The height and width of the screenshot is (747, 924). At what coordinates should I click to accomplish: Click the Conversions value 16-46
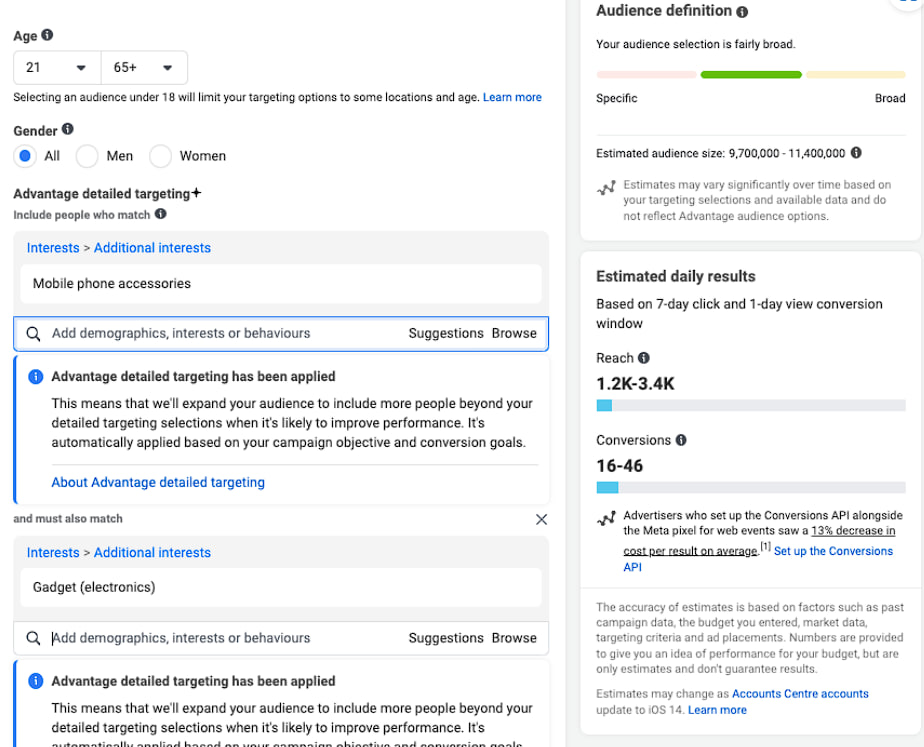[619, 466]
